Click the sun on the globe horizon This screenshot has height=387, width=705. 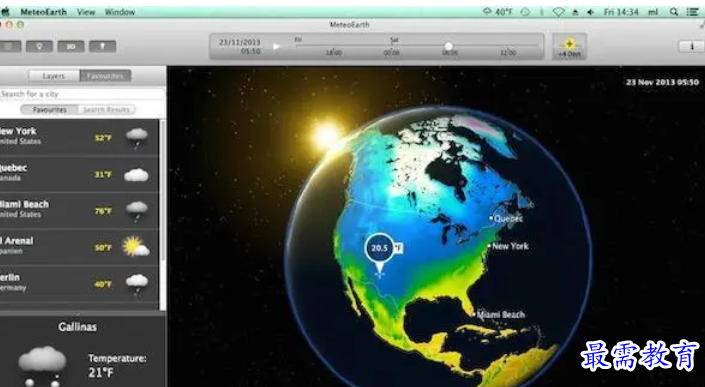point(327,135)
